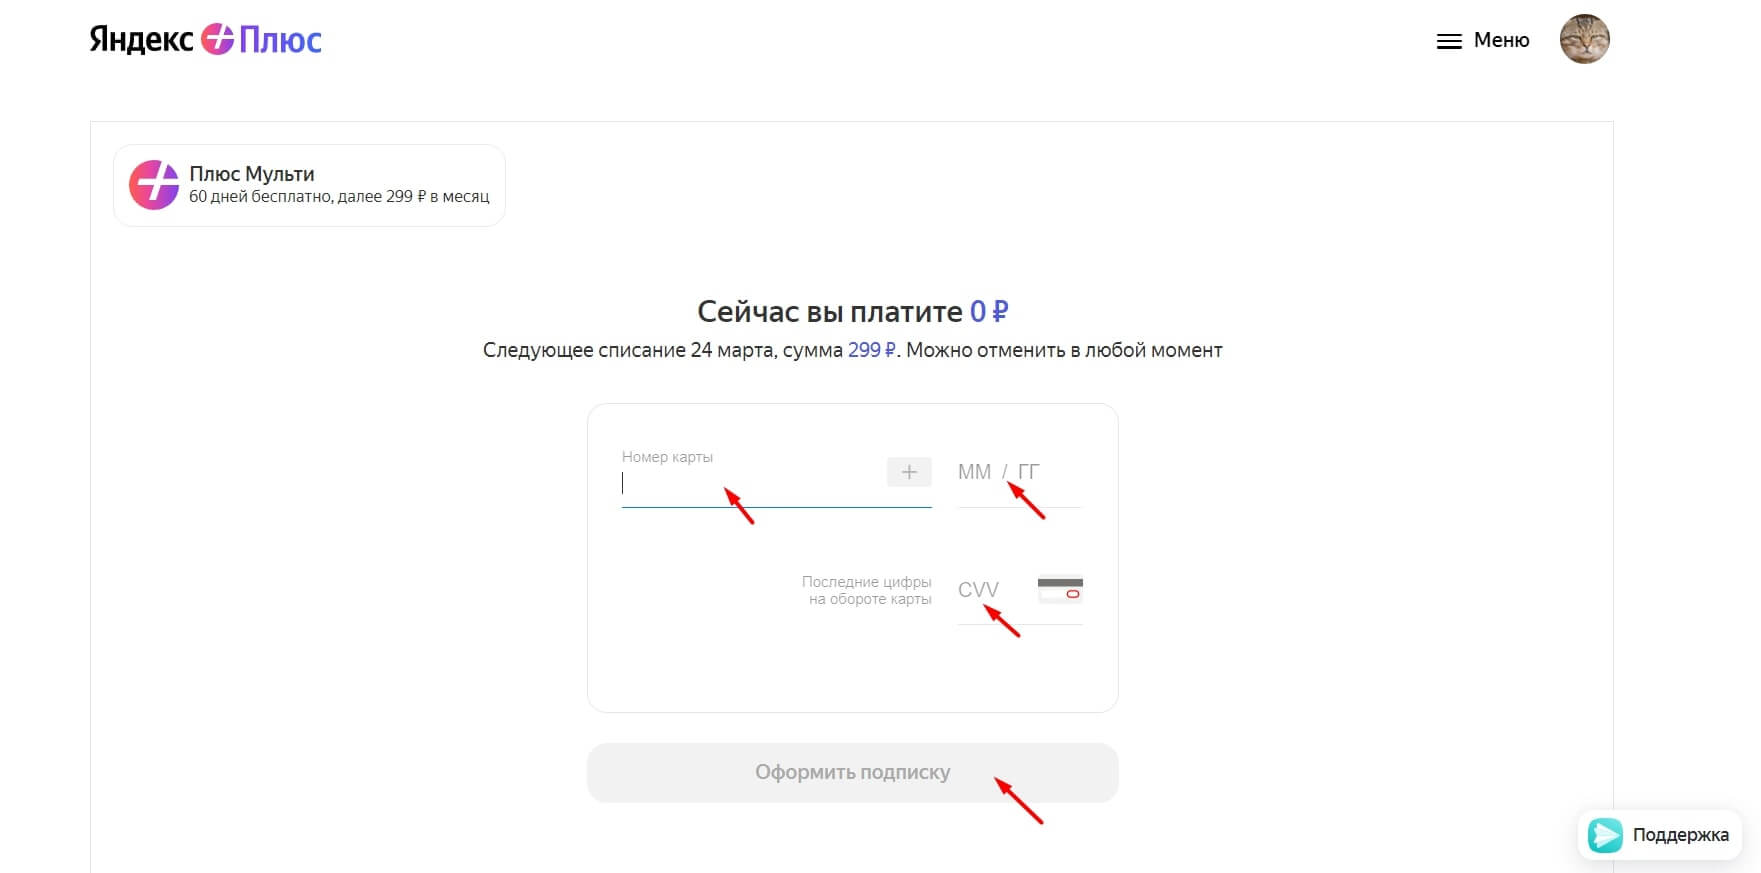Viewport: 1761px width, 873px height.
Task: Select the Плюс Мульти plan title
Action: coord(252,174)
